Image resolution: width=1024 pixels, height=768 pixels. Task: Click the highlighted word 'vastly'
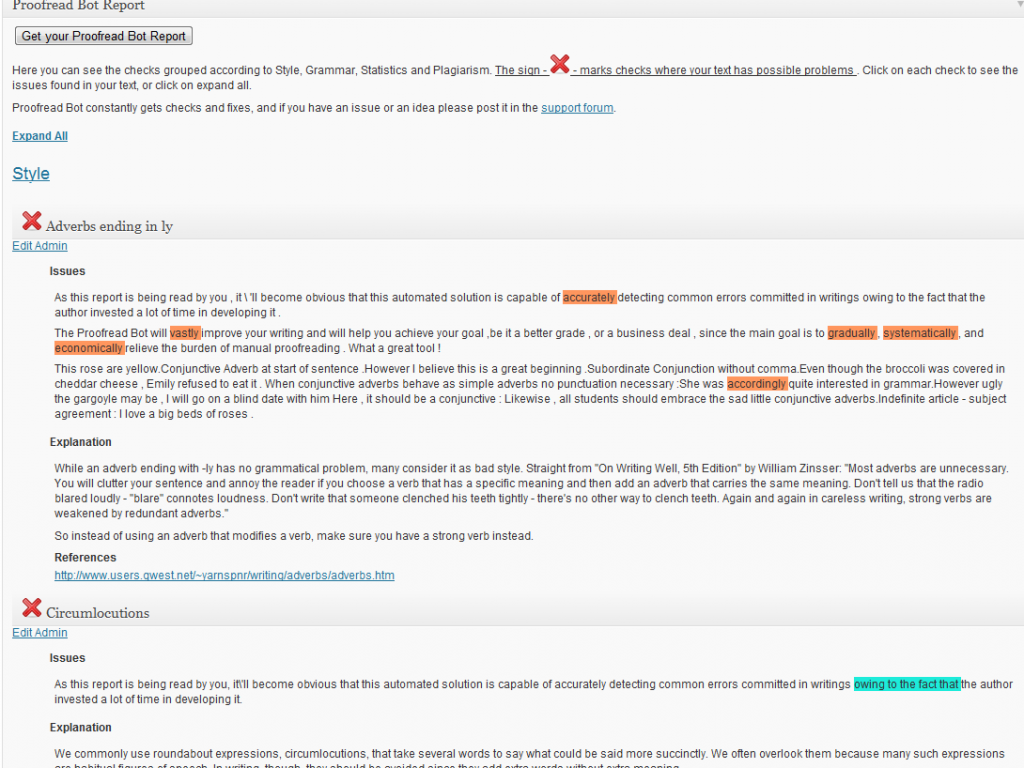click(x=185, y=333)
